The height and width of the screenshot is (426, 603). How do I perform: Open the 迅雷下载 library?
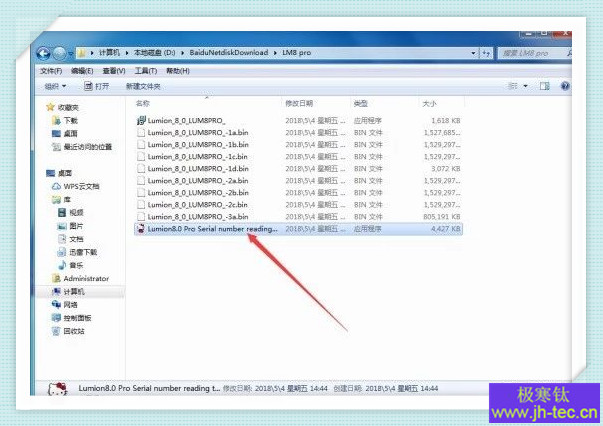pos(83,252)
